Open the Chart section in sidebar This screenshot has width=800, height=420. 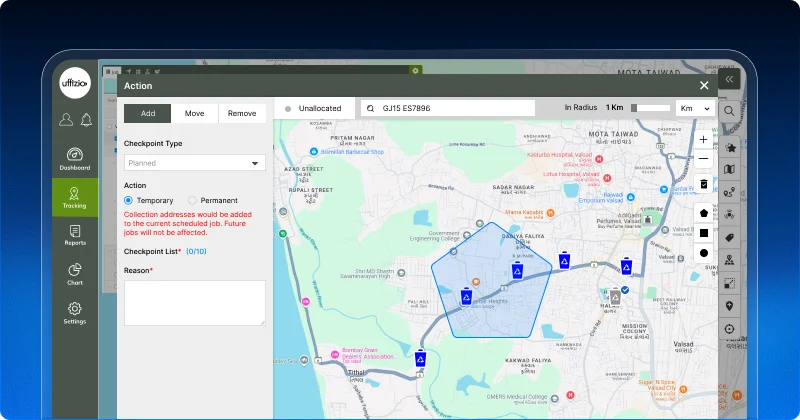click(x=74, y=274)
